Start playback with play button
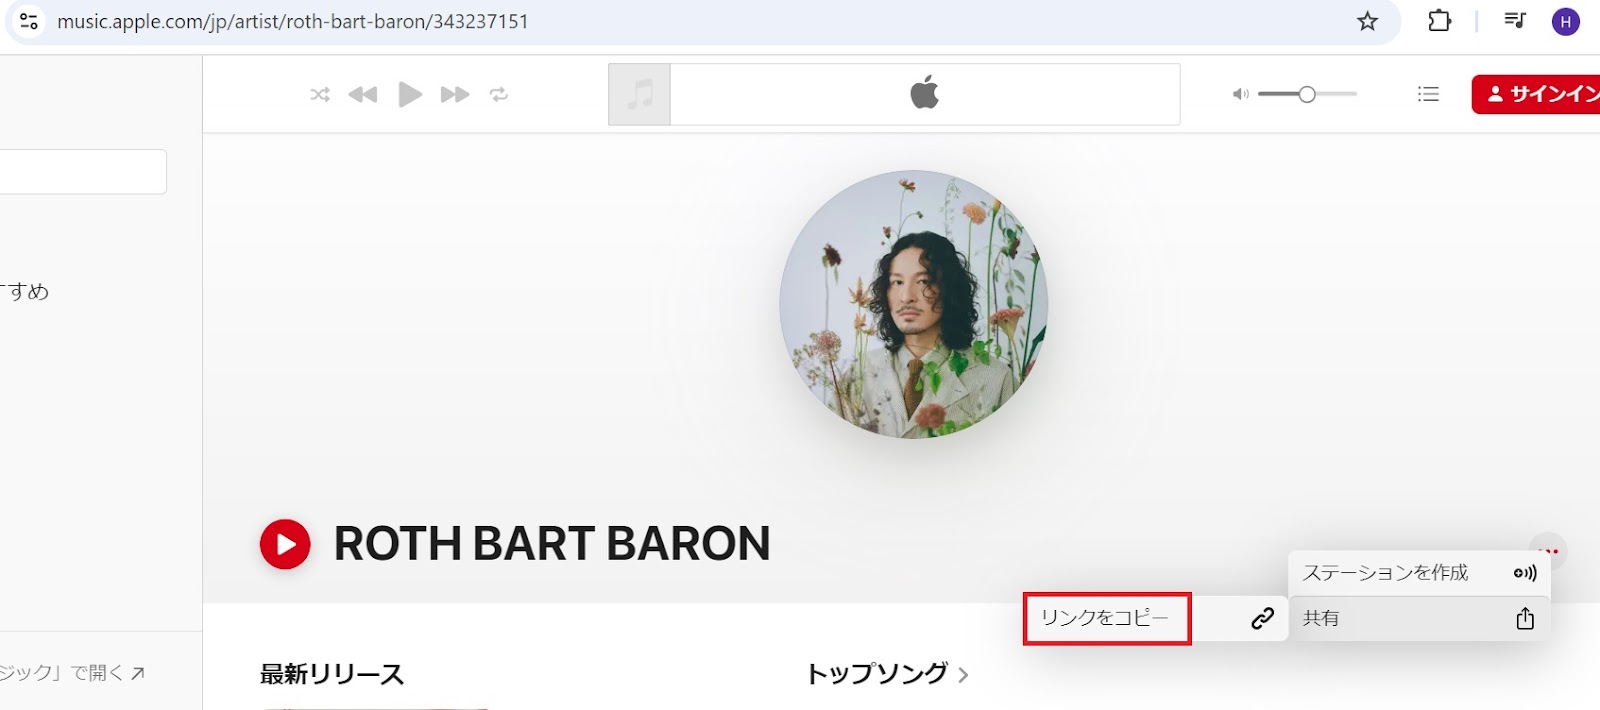 tap(410, 94)
